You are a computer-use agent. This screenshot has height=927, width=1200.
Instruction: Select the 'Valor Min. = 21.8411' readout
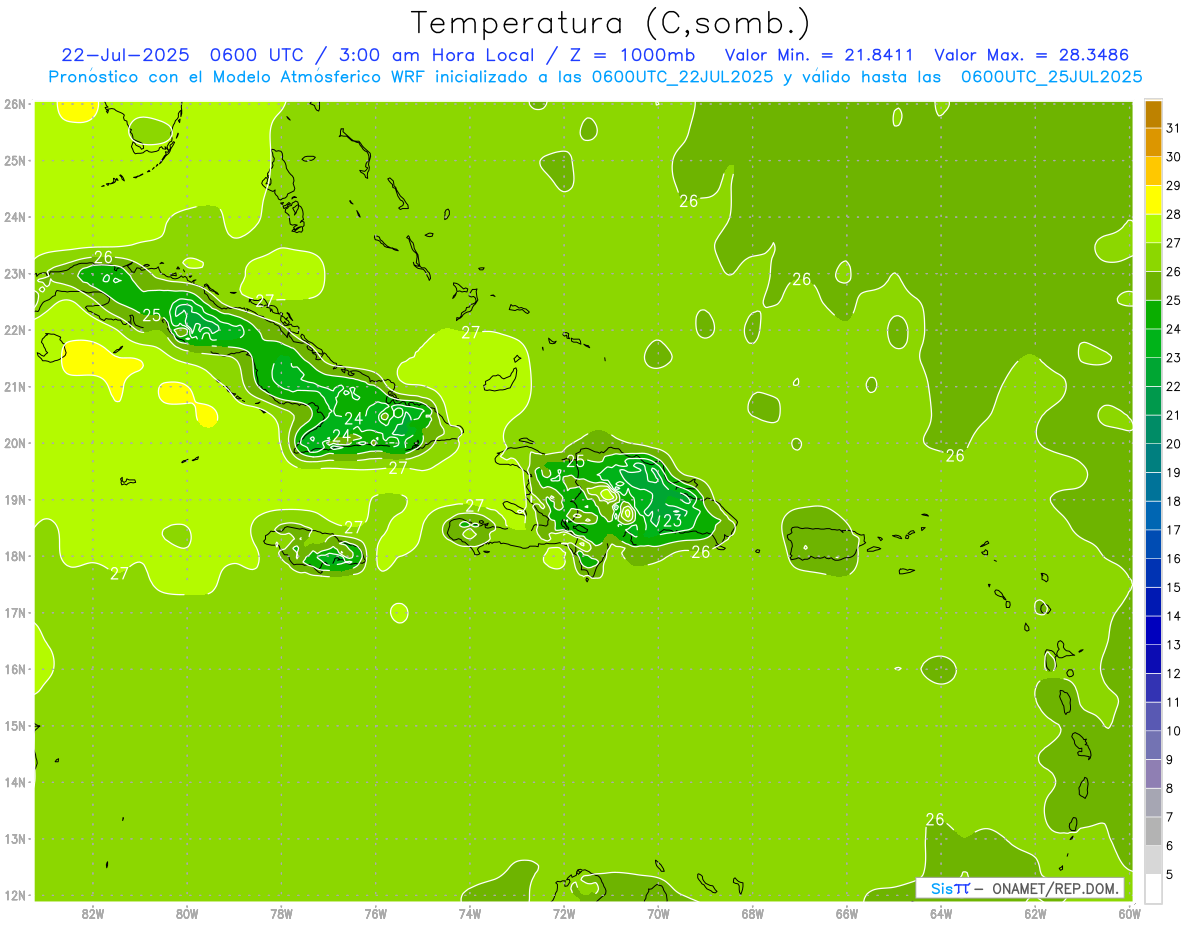click(x=818, y=55)
